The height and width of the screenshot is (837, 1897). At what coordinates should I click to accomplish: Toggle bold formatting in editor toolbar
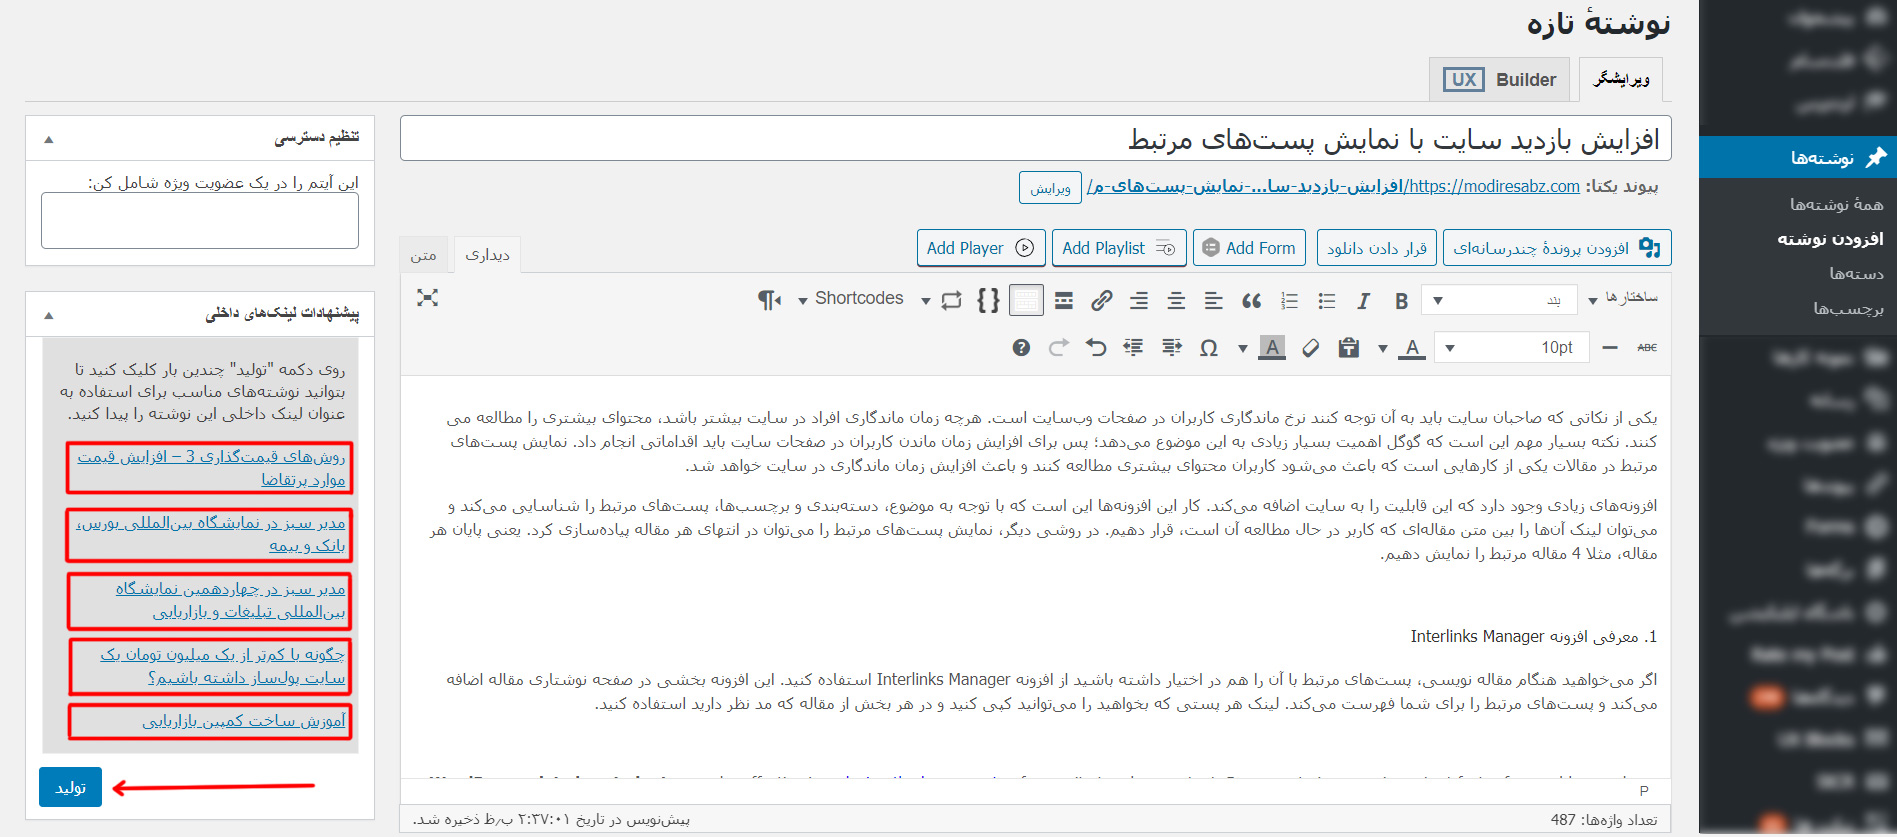1401,300
